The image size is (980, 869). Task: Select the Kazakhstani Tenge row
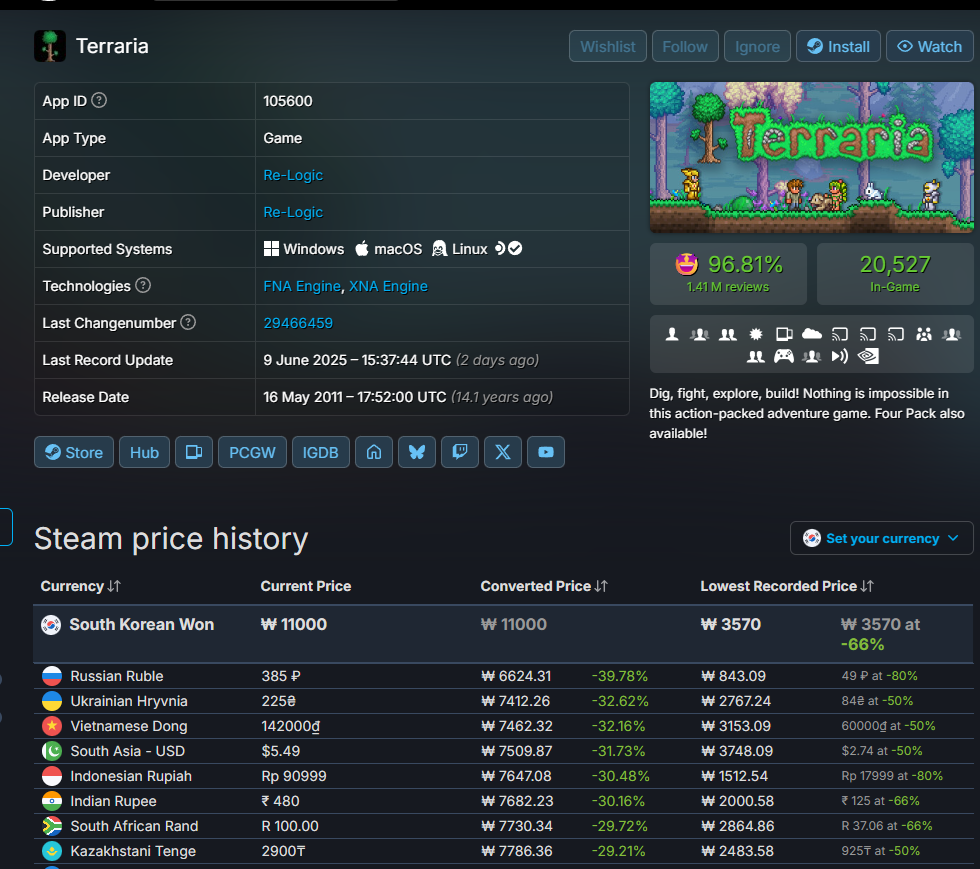pos(503,851)
